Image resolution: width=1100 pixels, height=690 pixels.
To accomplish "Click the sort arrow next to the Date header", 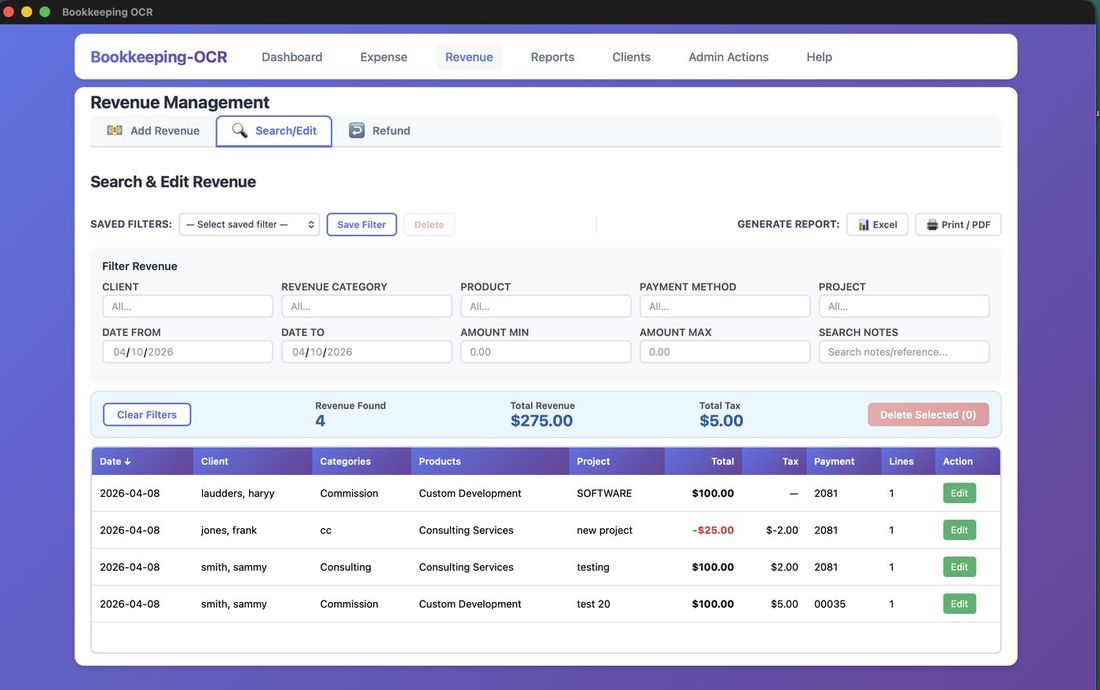I will pos(126,461).
